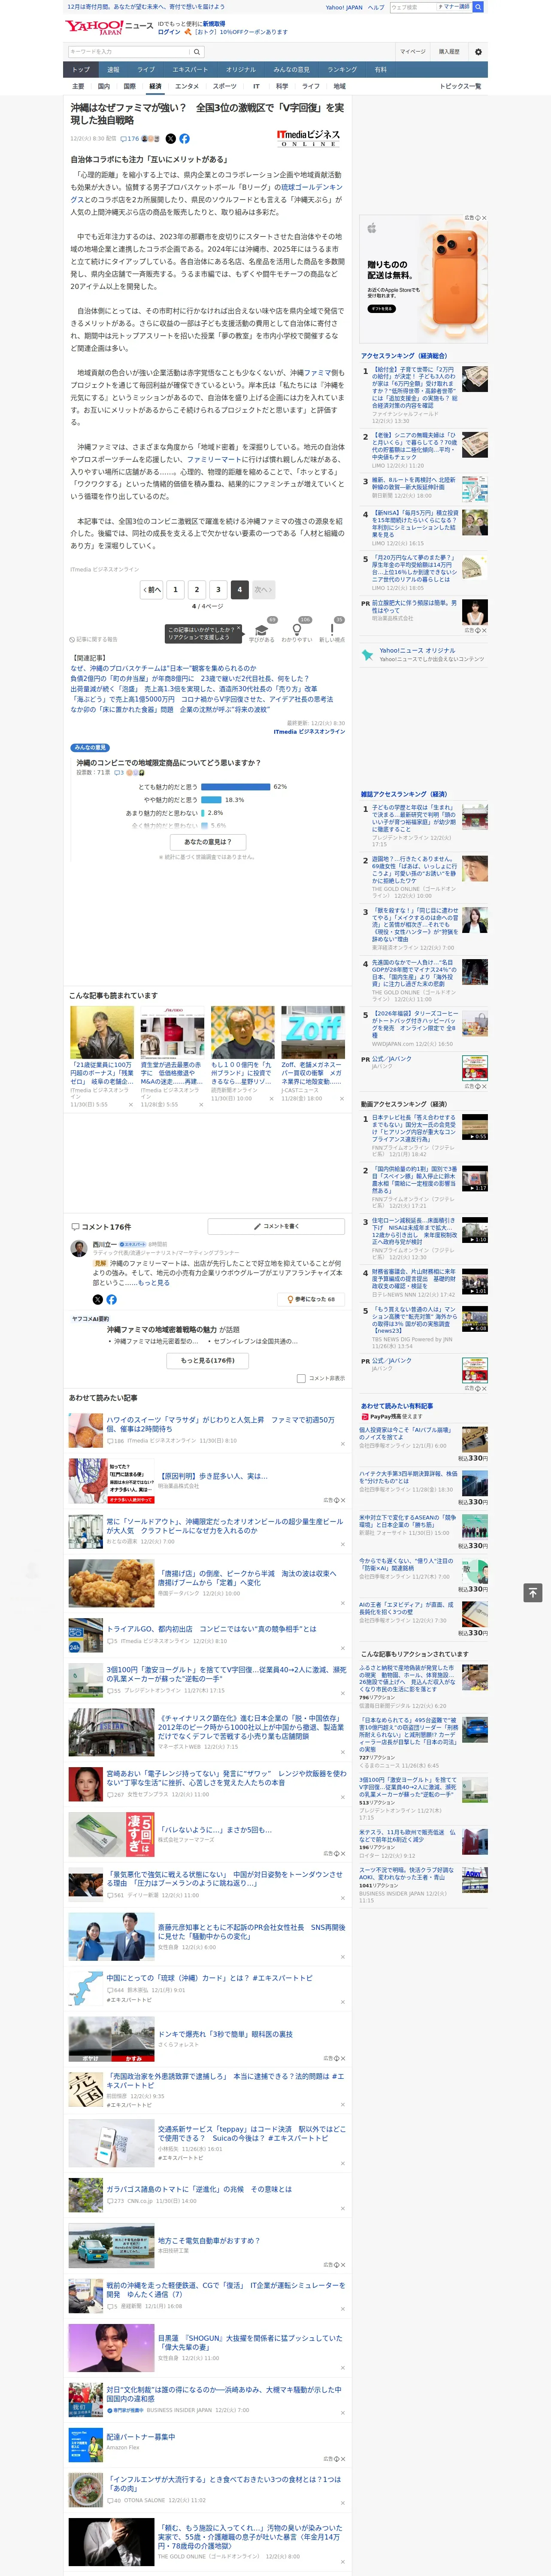Select the 速報 tab
This screenshot has width=551, height=2576.
[x=113, y=70]
